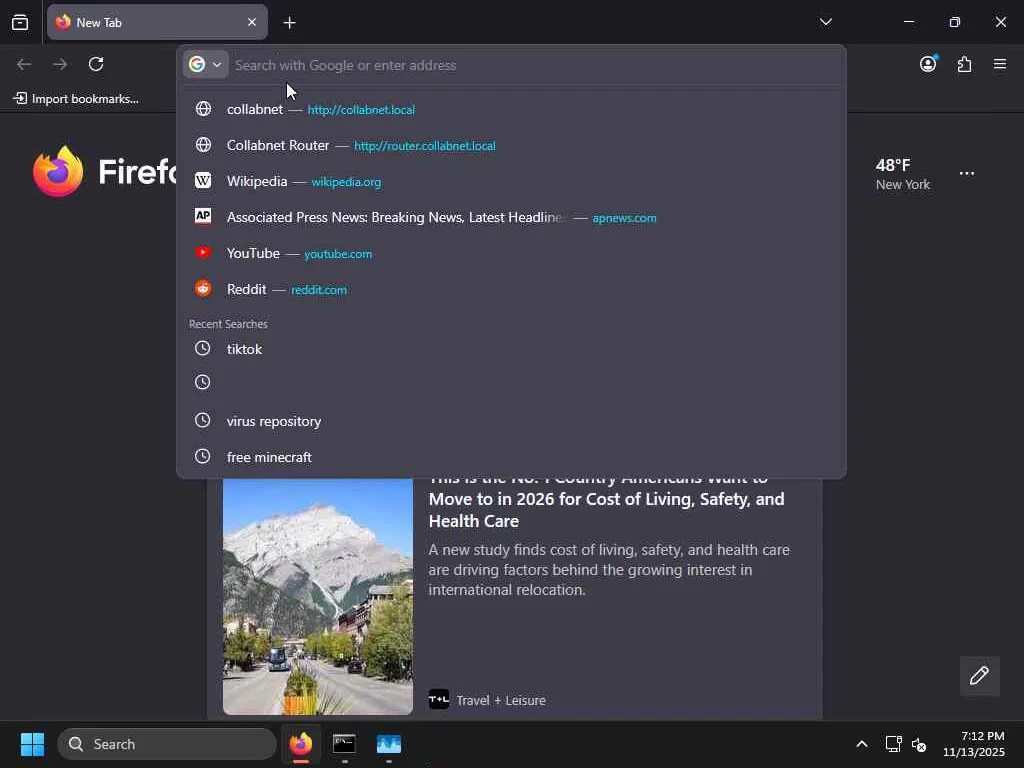This screenshot has height=768, width=1024.
Task: Open the muted volume tray icon
Action: (x=919, y=744)
